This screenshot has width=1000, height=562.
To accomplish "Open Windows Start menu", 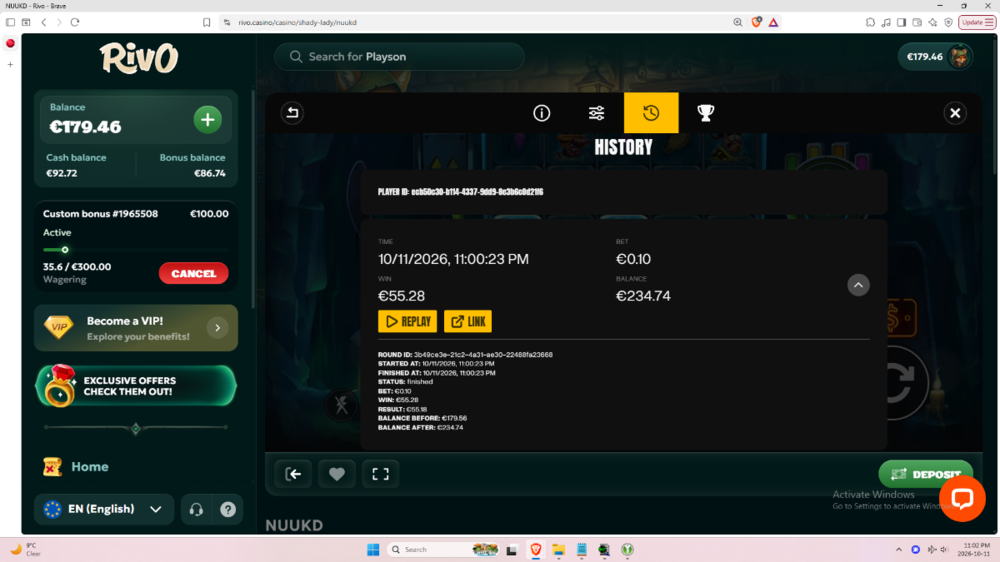I will tap(373, 549).
